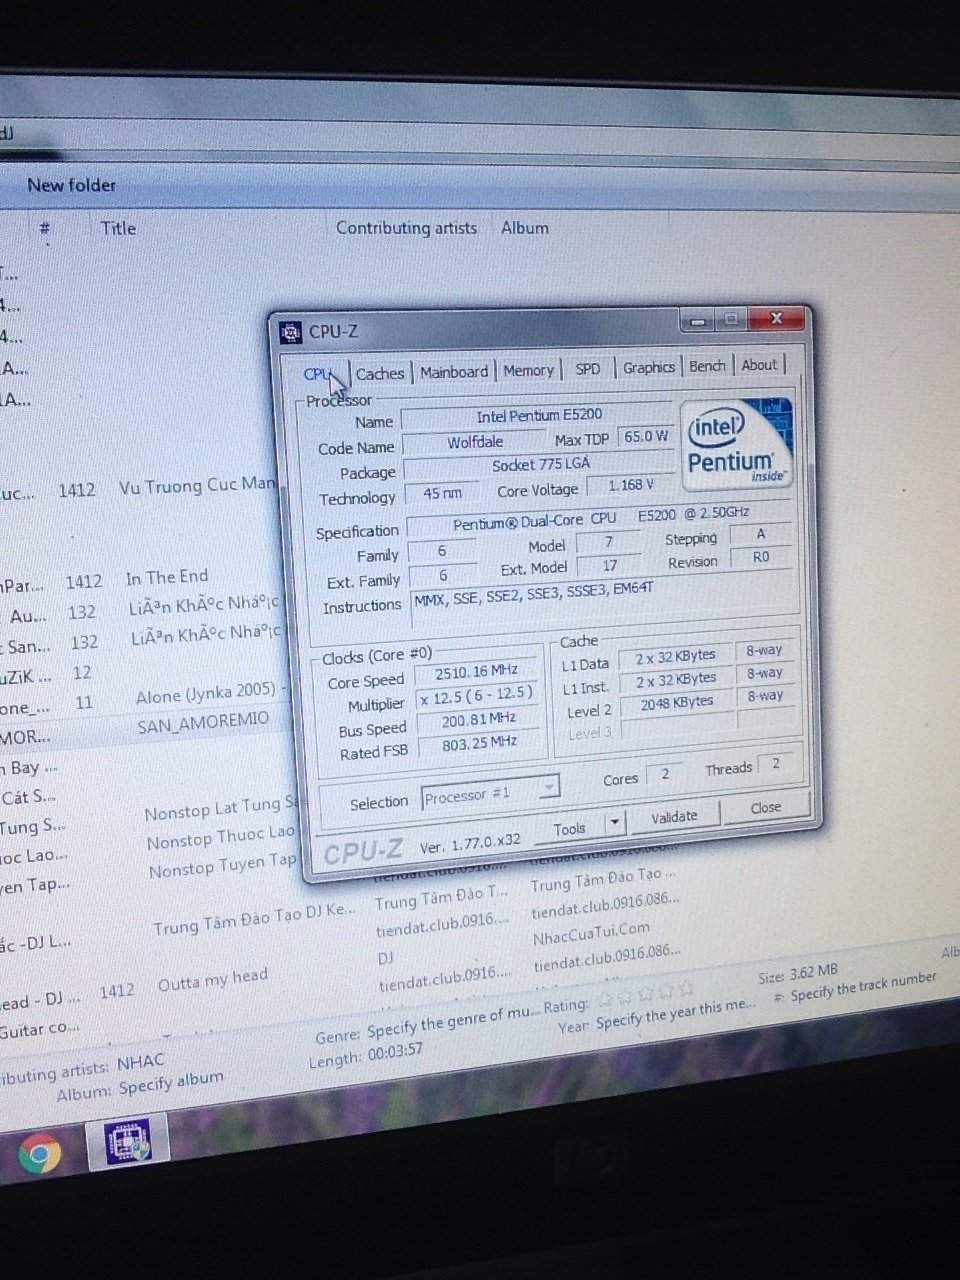The height and width of the screenshot is (1280, 960).
Task: Click the CPU-Z icon in the title bar
Action: pos(290,332)
